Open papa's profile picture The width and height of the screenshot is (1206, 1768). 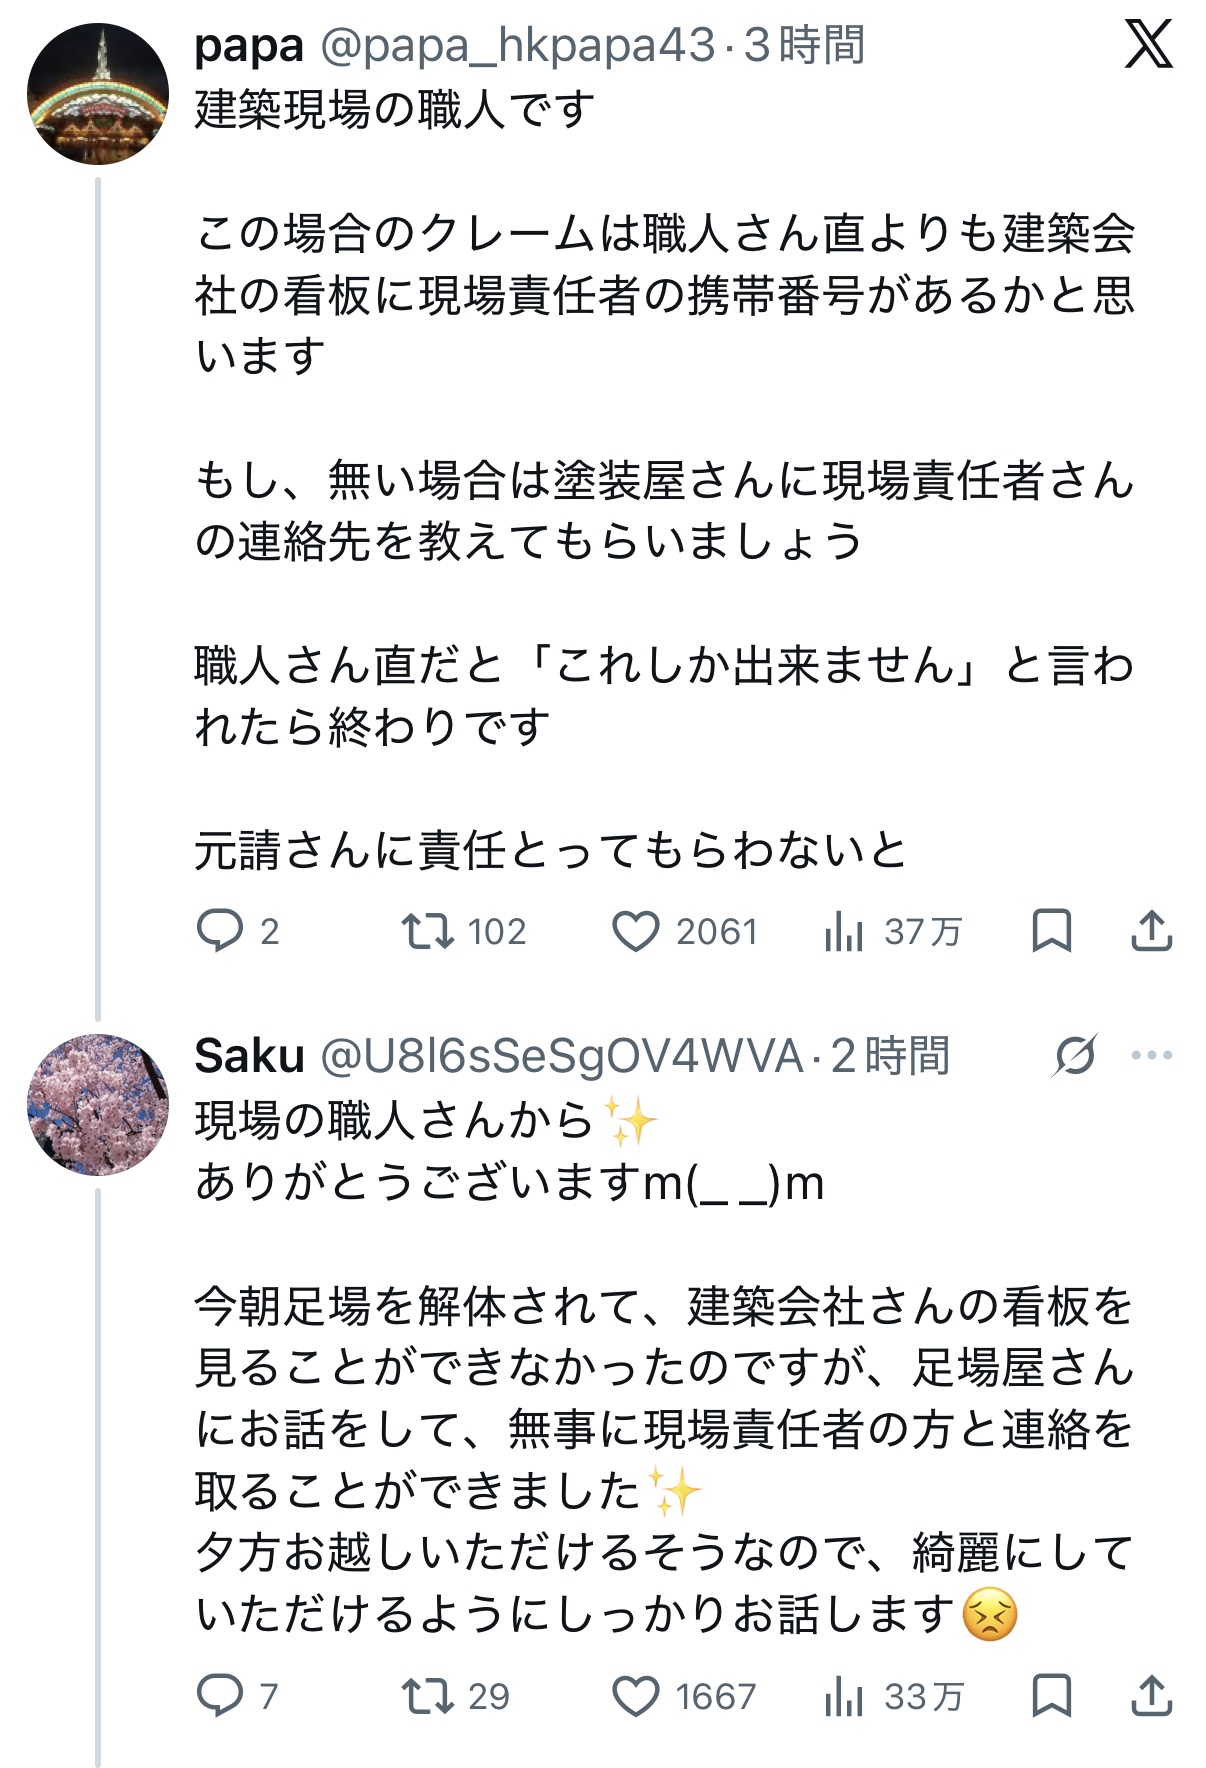pos(98,94)
